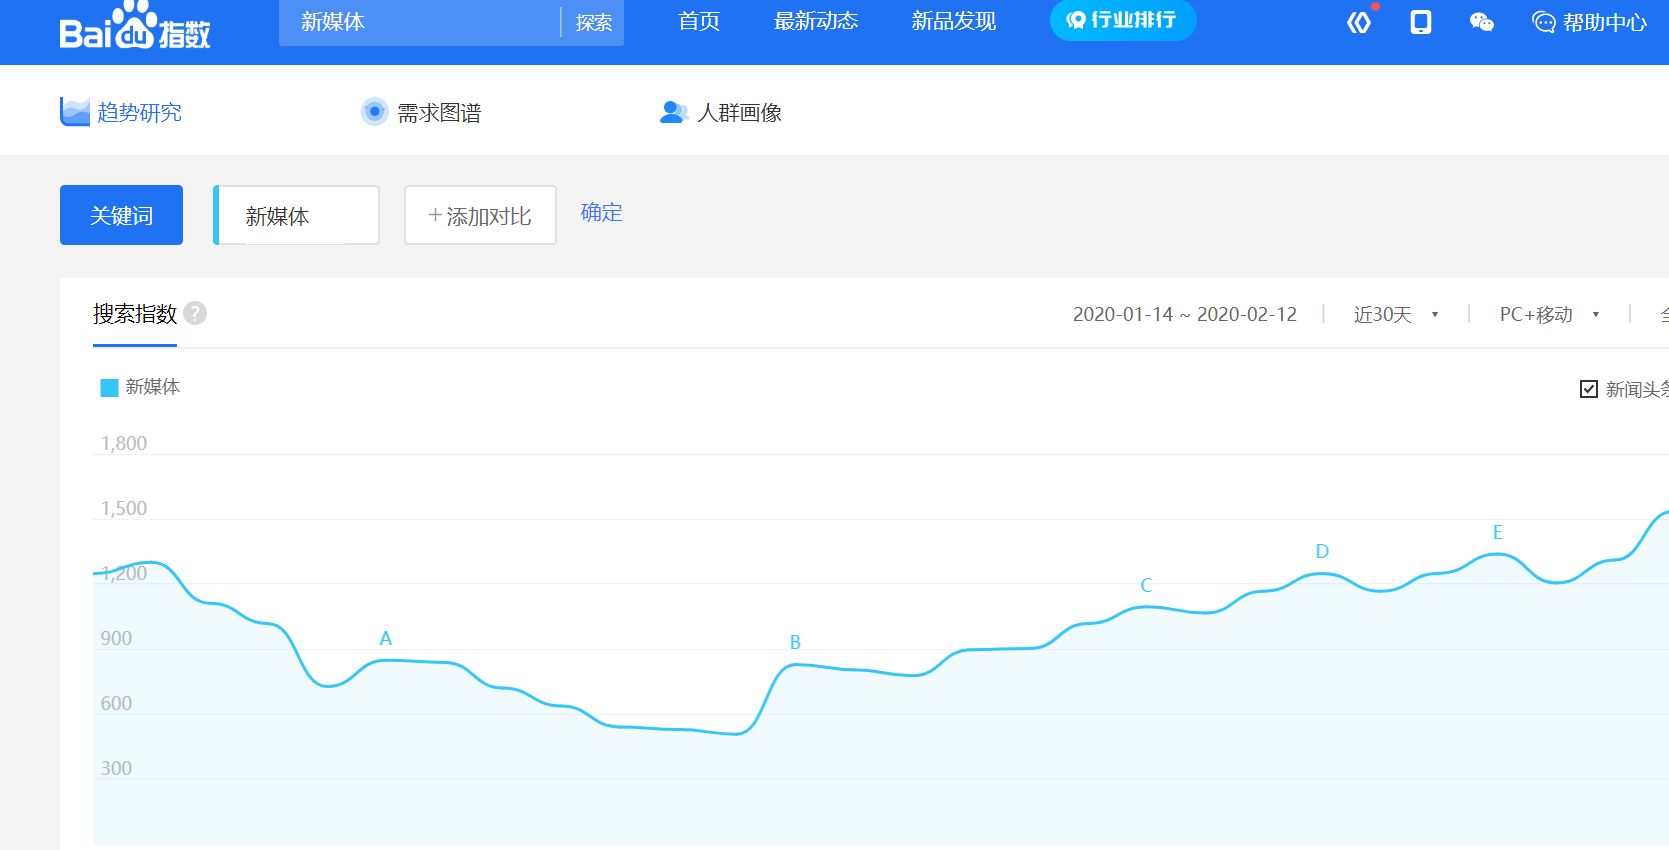Click the question mark beside 搜索指数
This screenshot has width=1669, height=850.
pos(196,314)
